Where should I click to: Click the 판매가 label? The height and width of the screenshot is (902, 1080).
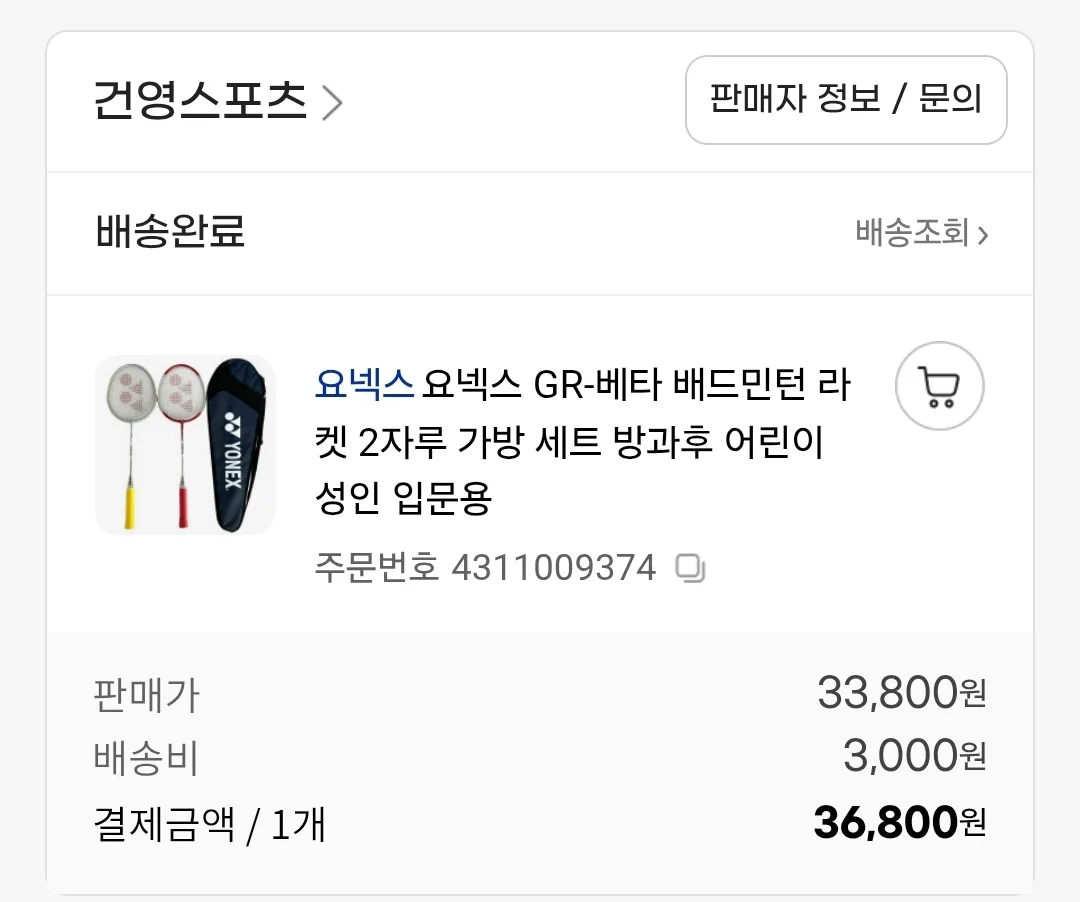pos(147,695)
